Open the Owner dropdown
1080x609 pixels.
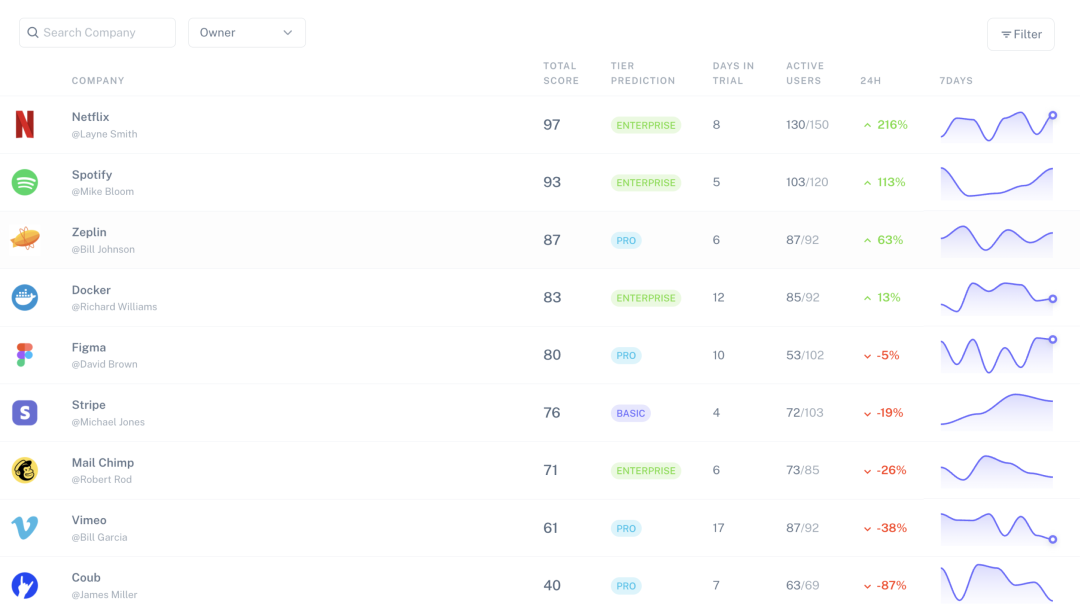[x=247, y=32]
